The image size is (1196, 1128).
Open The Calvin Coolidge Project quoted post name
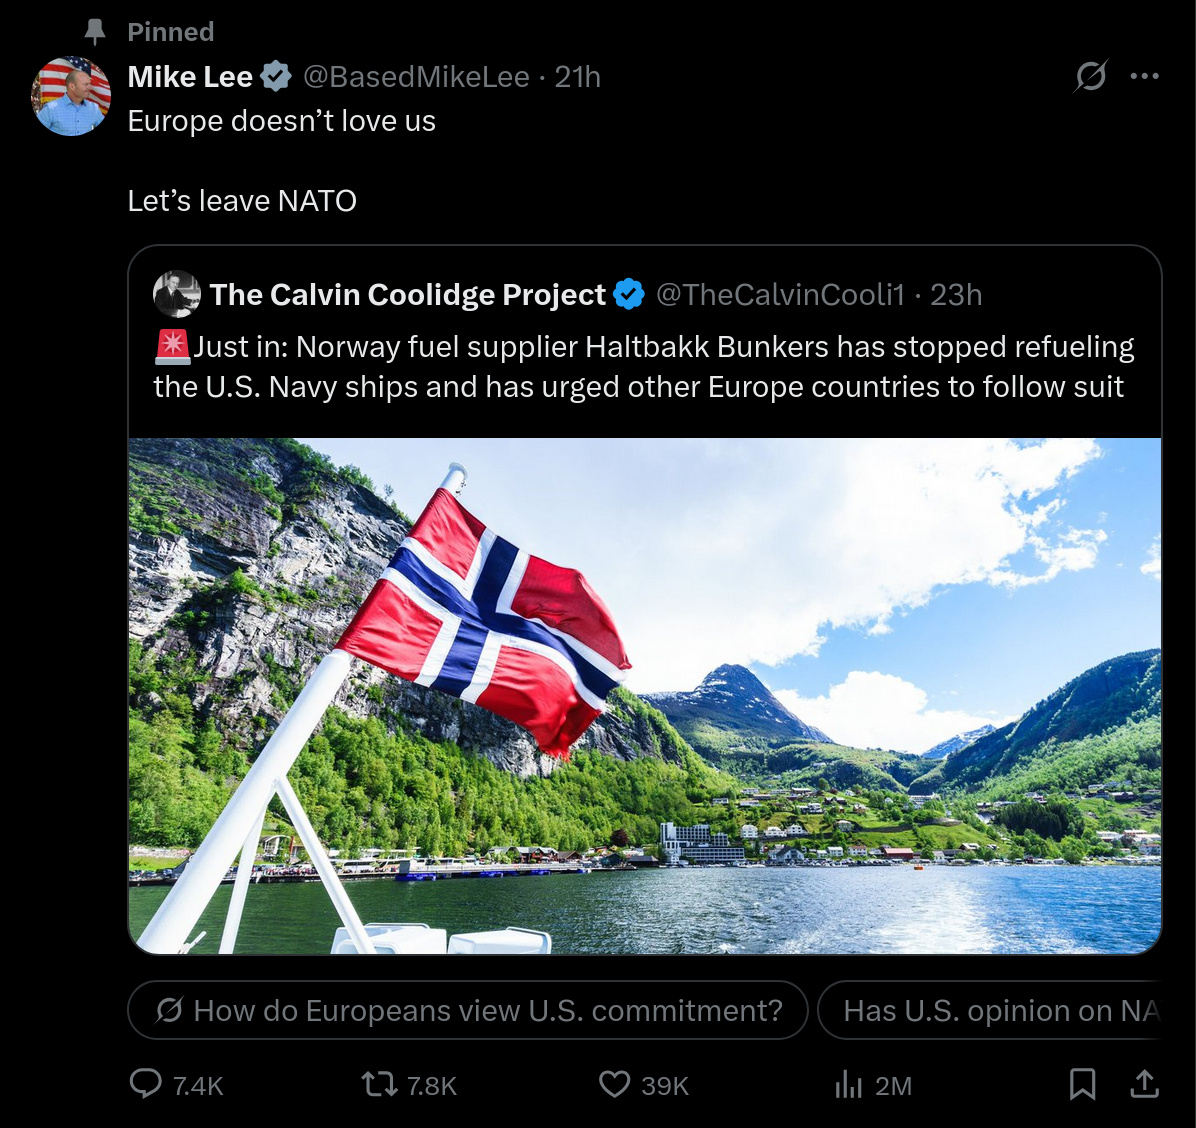pos(408,295)
